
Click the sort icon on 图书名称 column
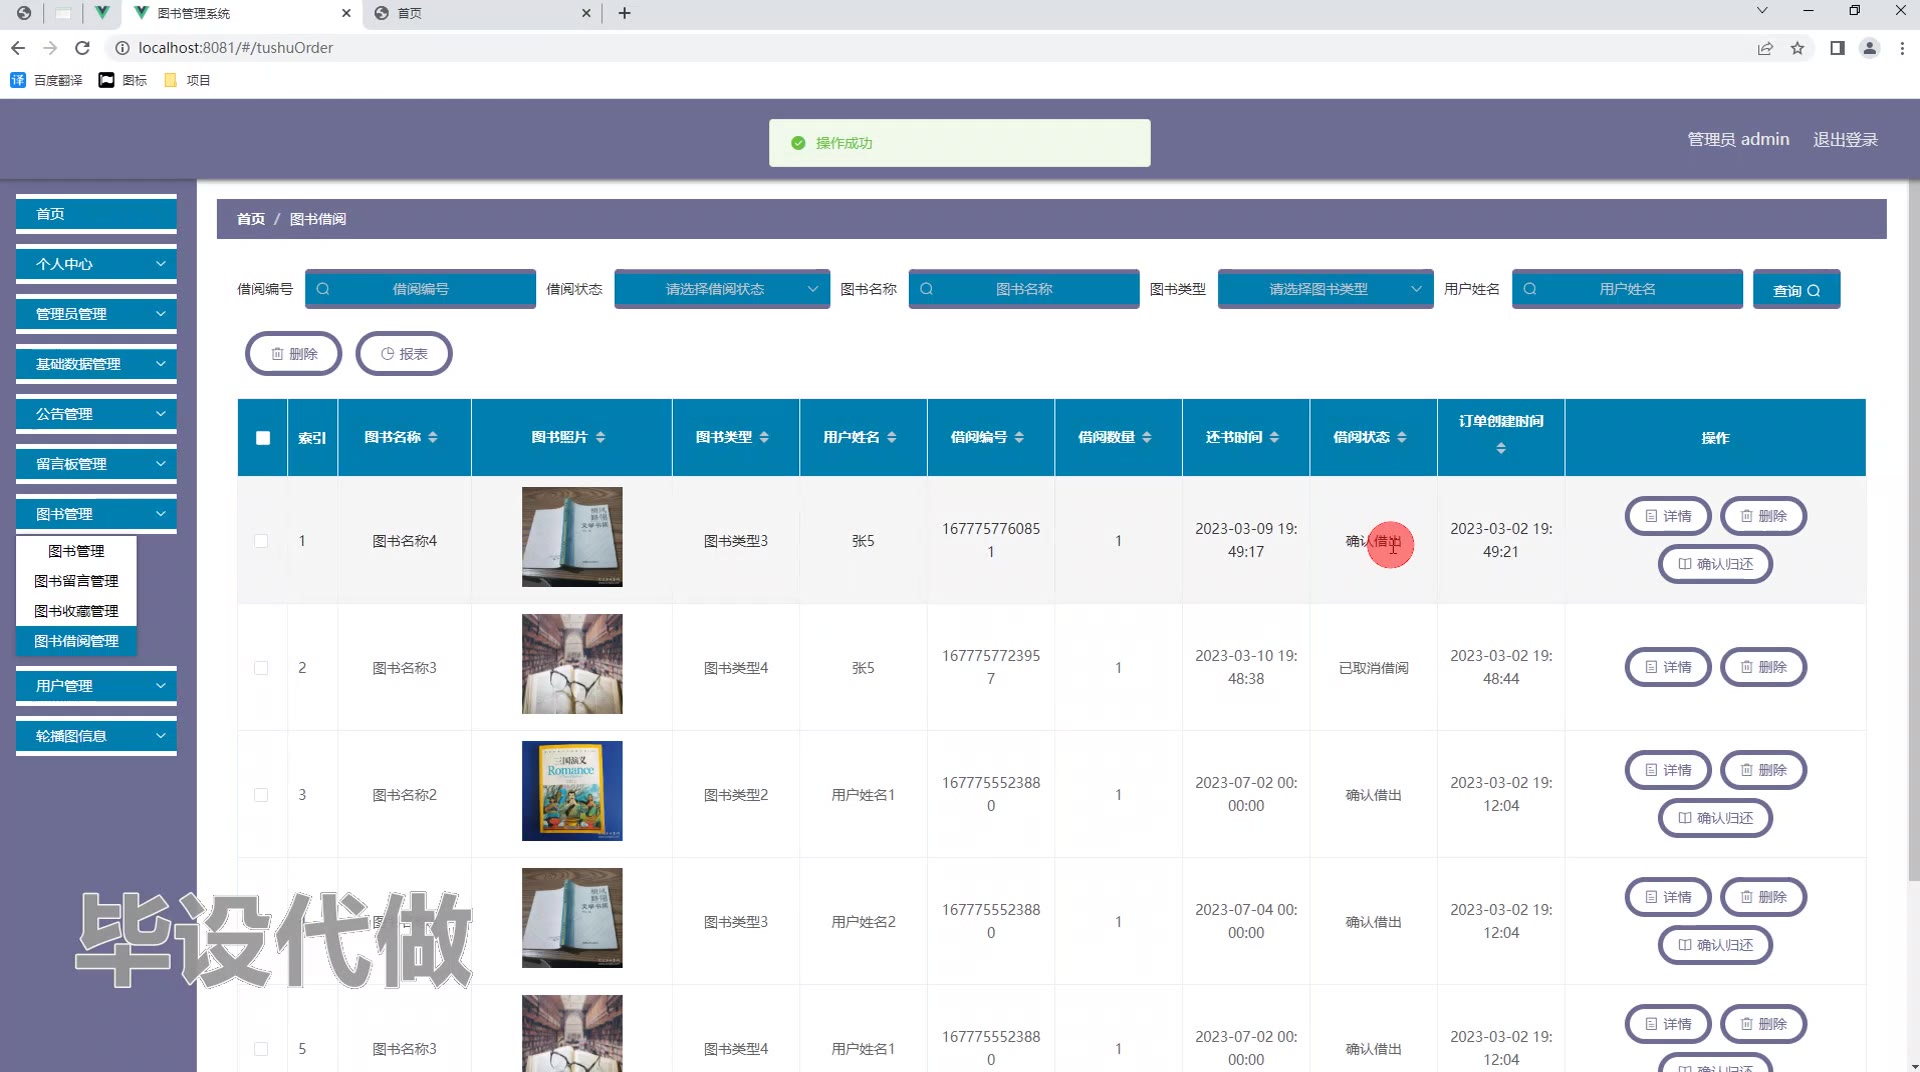pyautogui.click(x=433, y=437)
